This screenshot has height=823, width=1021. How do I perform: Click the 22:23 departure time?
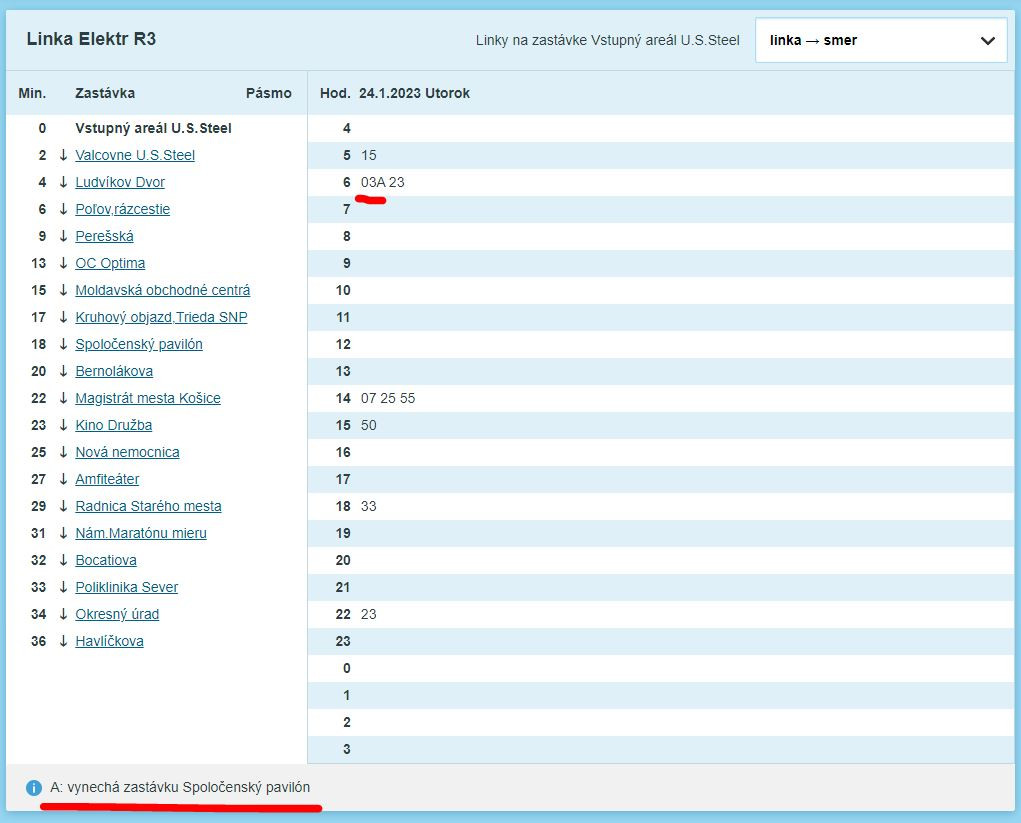[x=369, y=614]
